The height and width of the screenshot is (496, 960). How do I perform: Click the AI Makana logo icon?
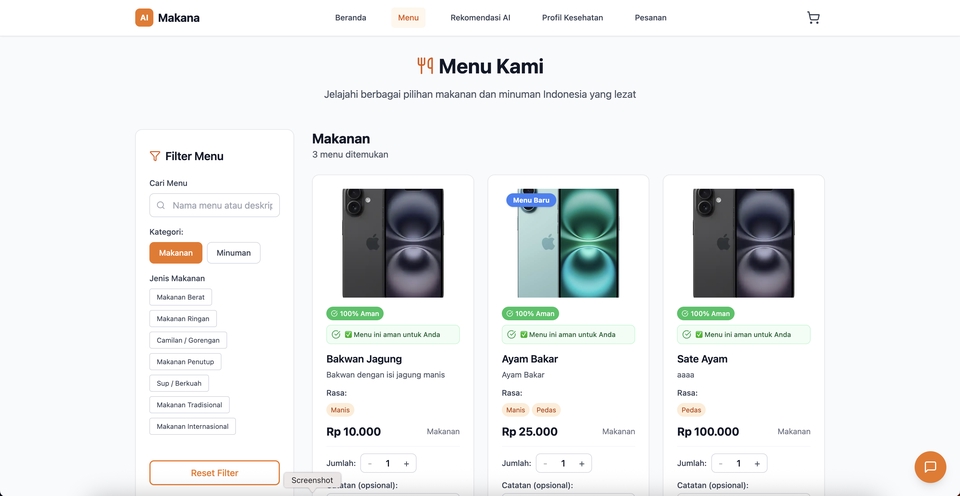[145, 17]
